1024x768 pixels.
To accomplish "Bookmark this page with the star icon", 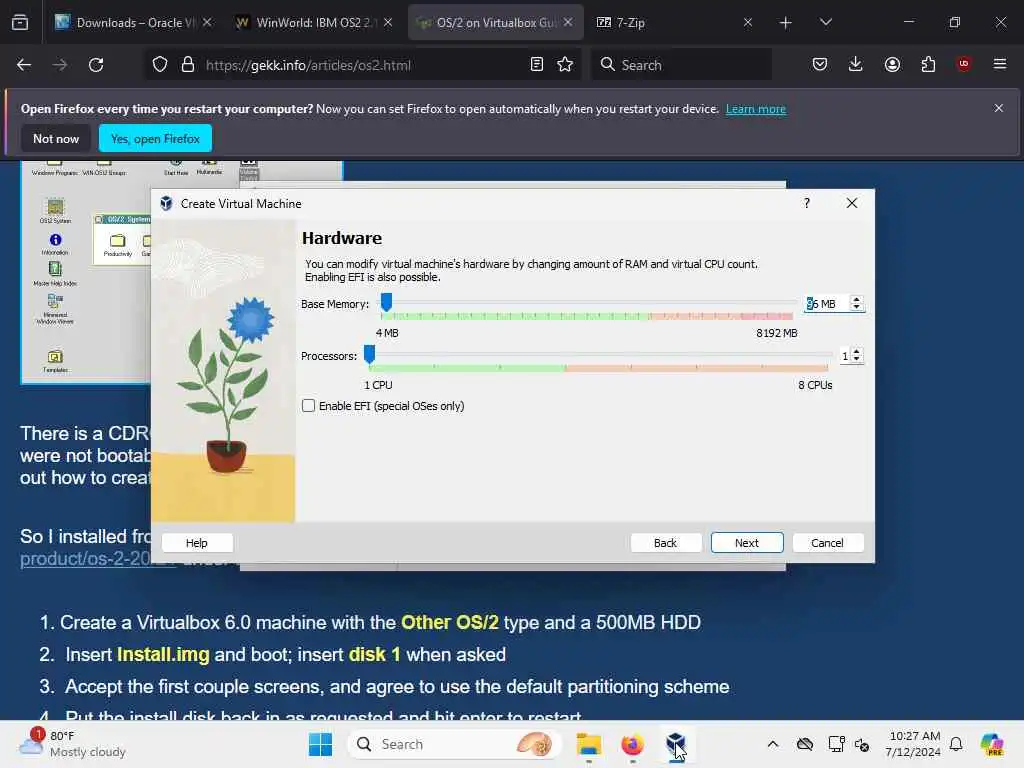I will 566,65.
